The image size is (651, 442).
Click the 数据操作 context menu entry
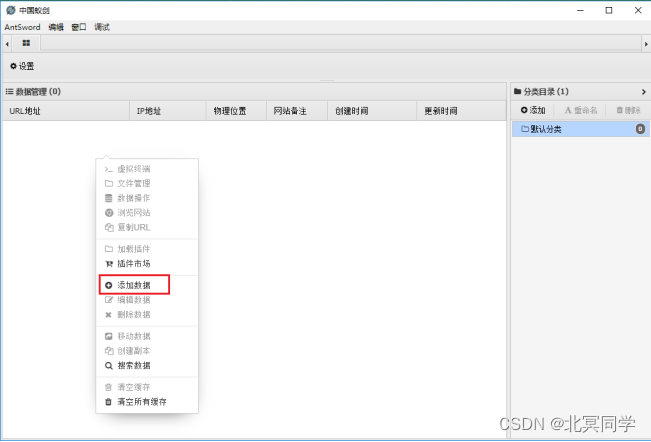tap(147, 198)
